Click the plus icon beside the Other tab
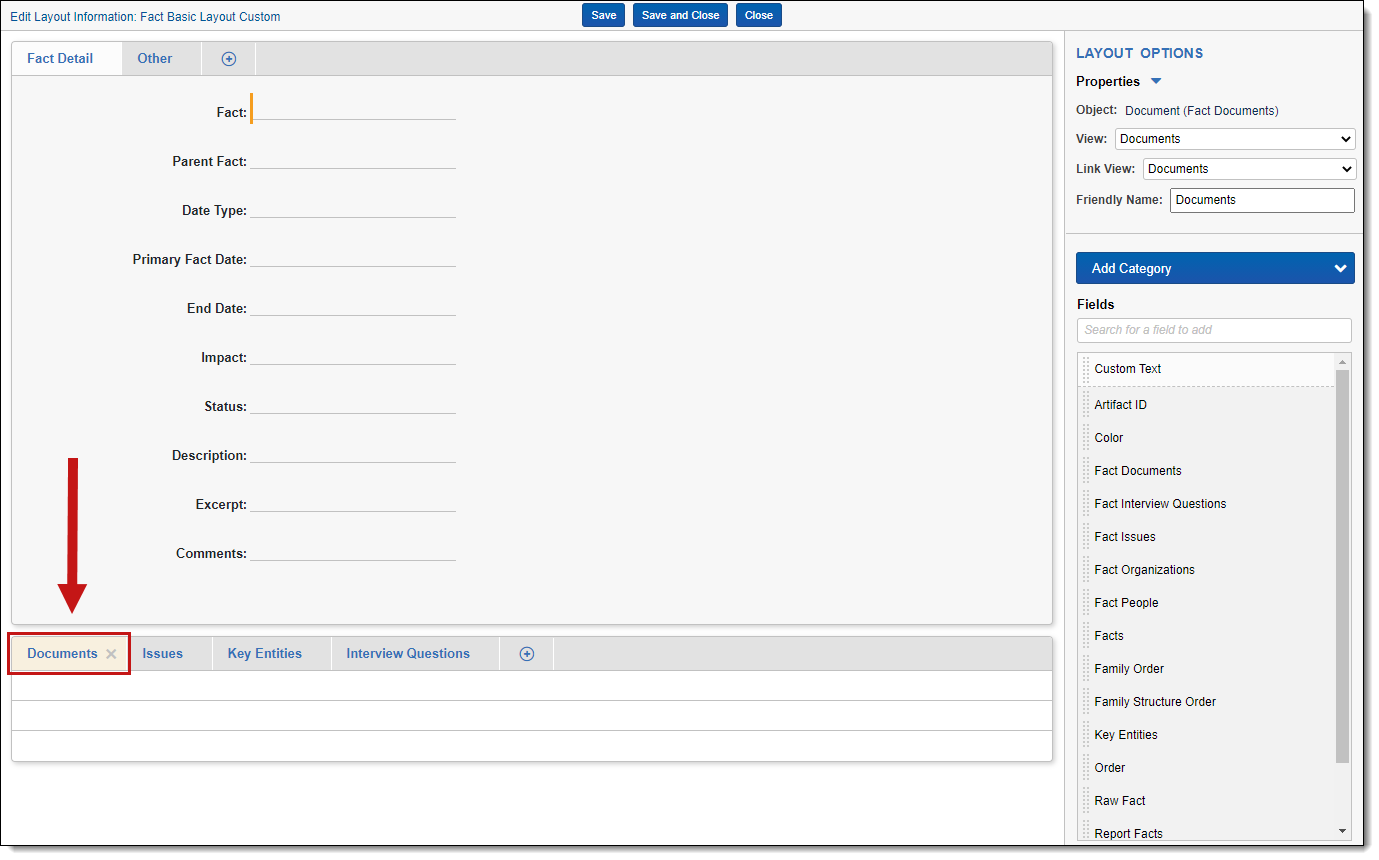Viewport: 1379px width, 860px height. tap(228, 59)
